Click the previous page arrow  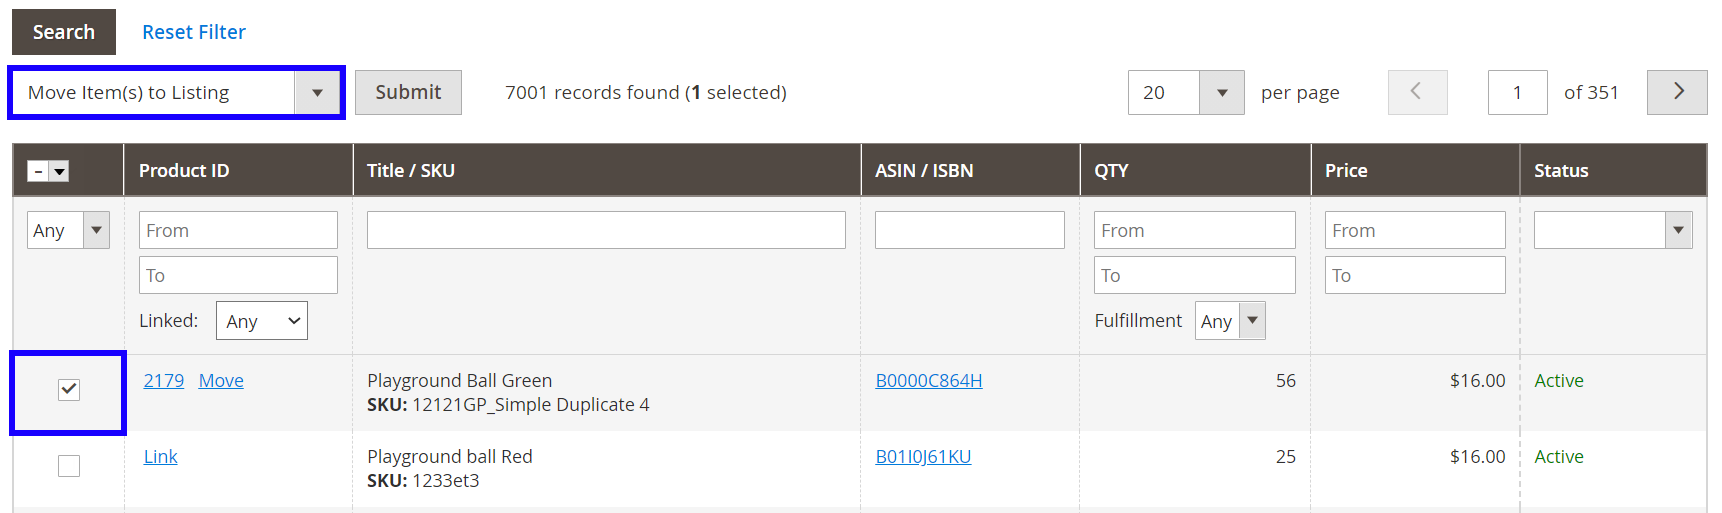(x=1416, y=92)
